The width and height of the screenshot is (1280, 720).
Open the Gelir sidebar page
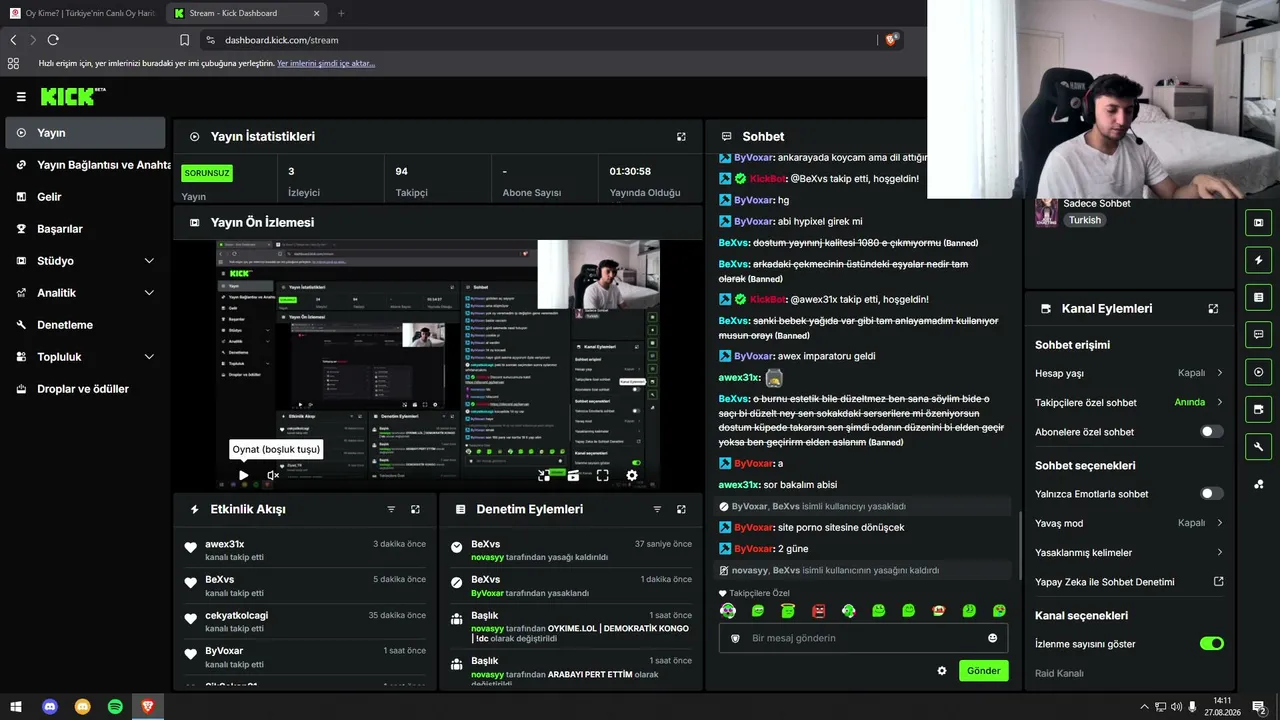(x=85, y=197)
